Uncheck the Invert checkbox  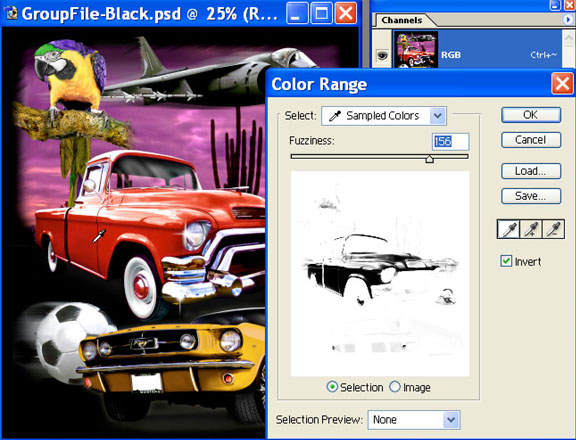pos(506,261)
